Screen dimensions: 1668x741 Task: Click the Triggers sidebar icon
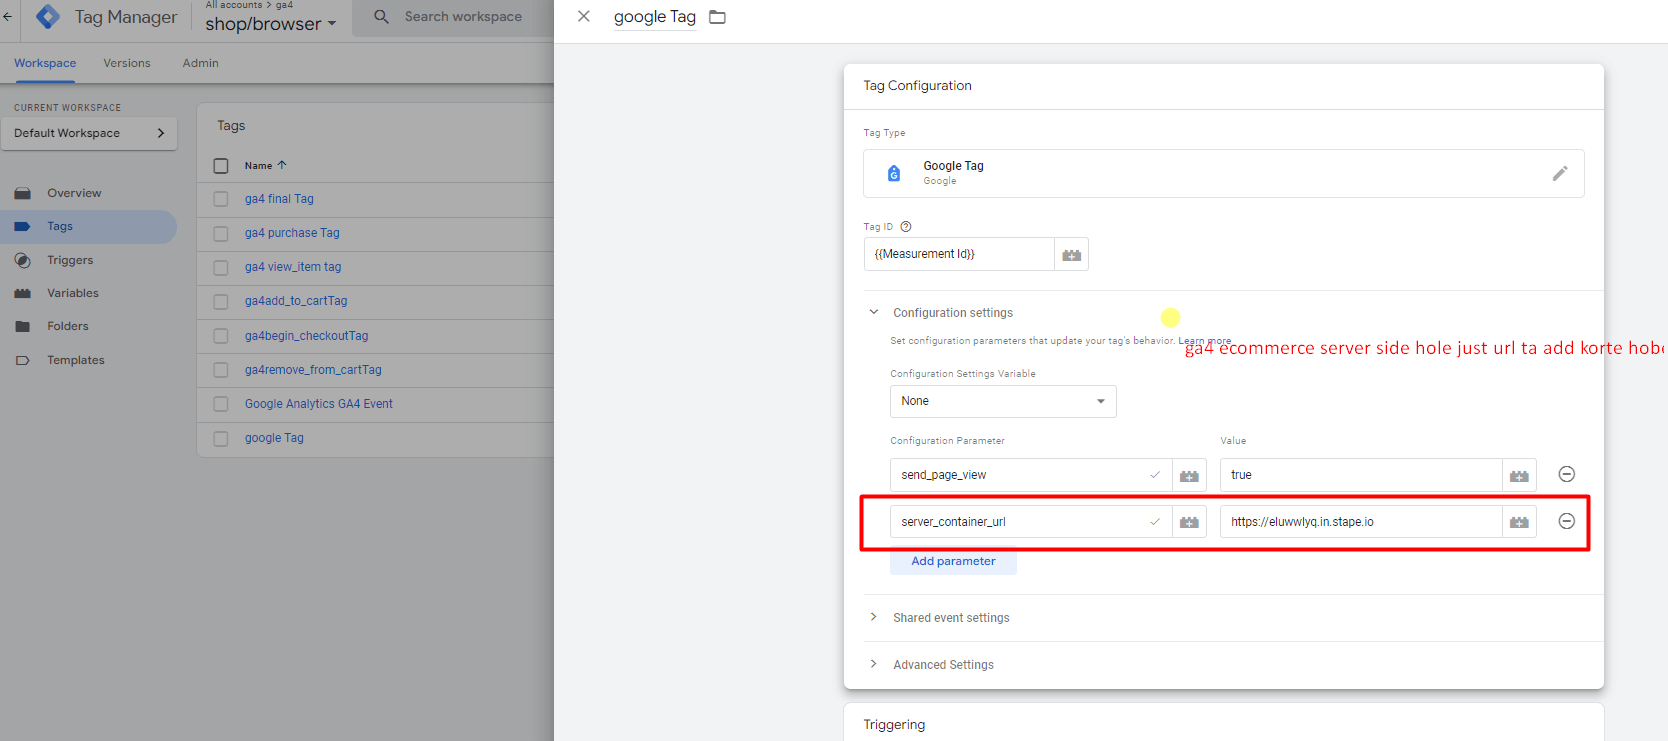(22, 260)
